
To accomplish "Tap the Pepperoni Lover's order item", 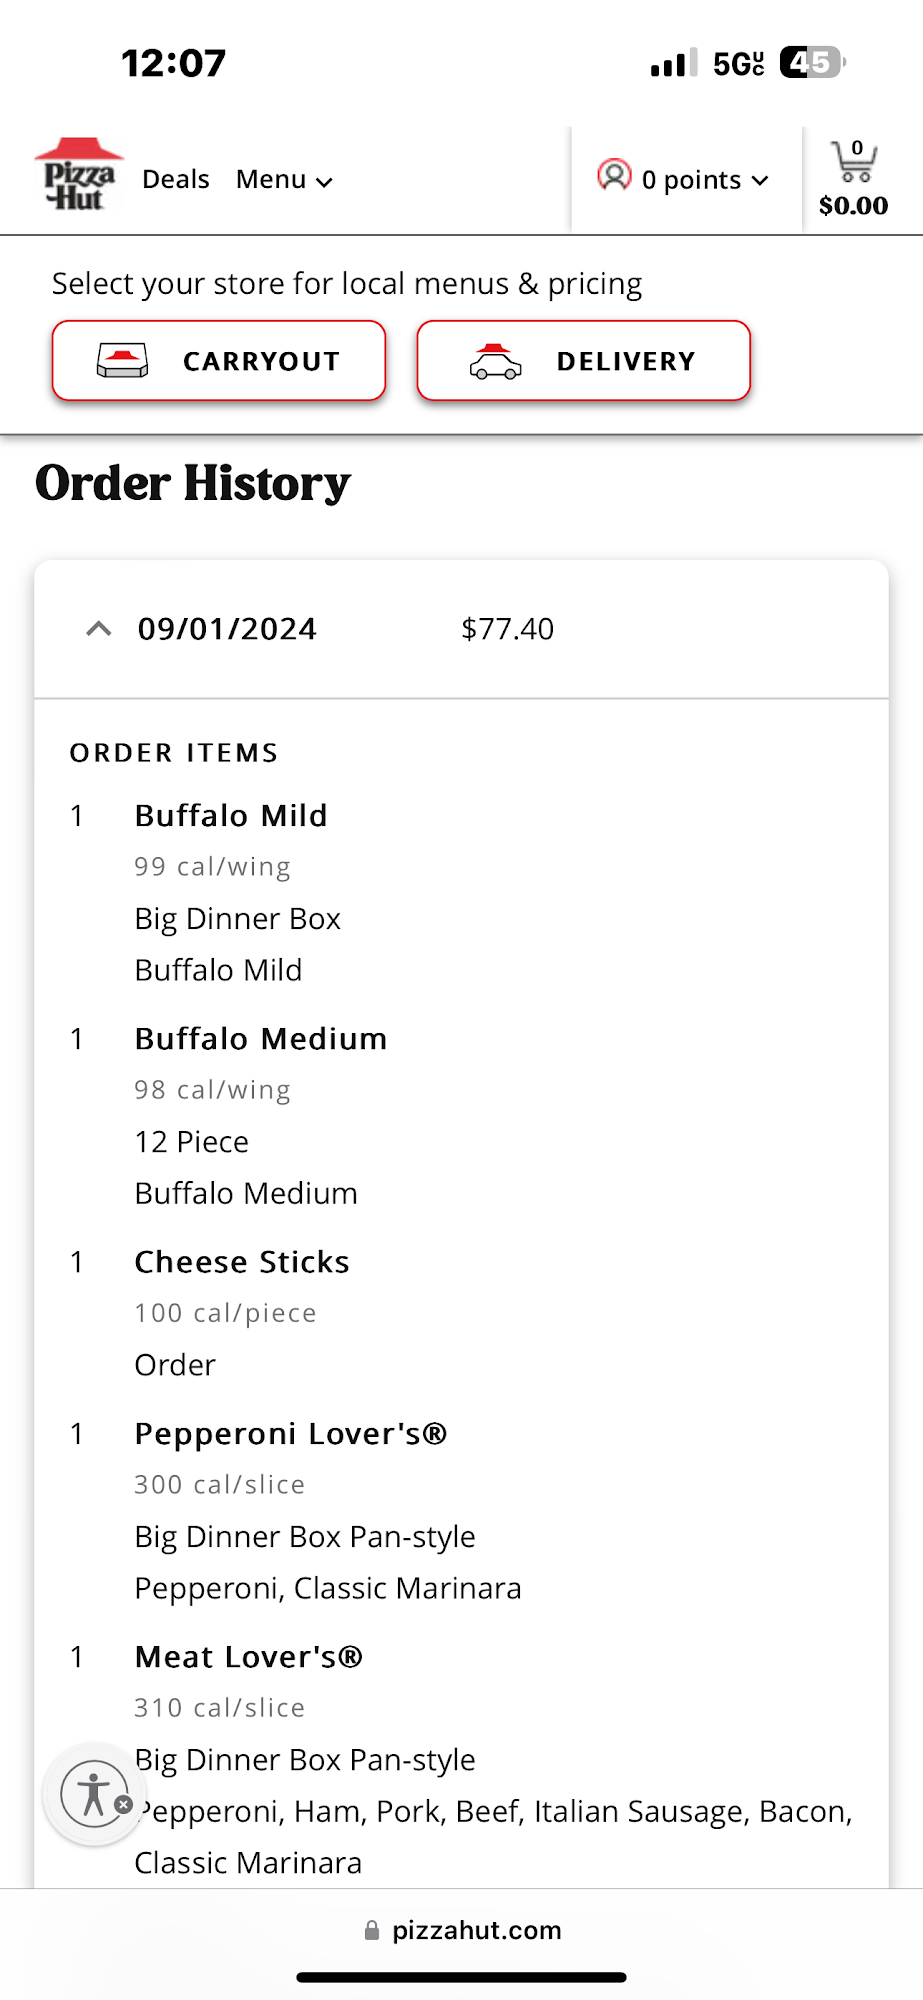I will (290, 1434).
